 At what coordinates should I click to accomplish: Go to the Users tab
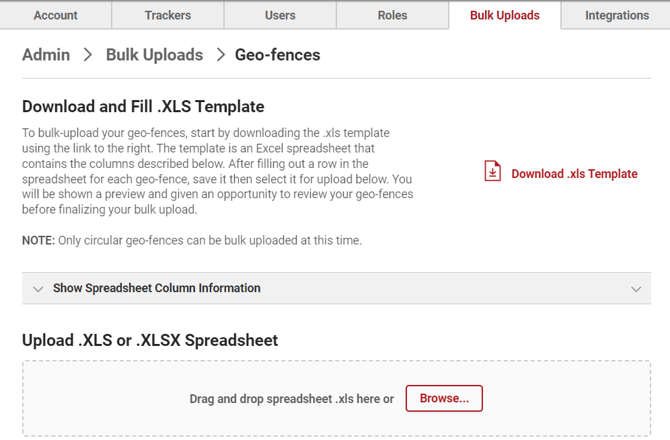point(280,15)
